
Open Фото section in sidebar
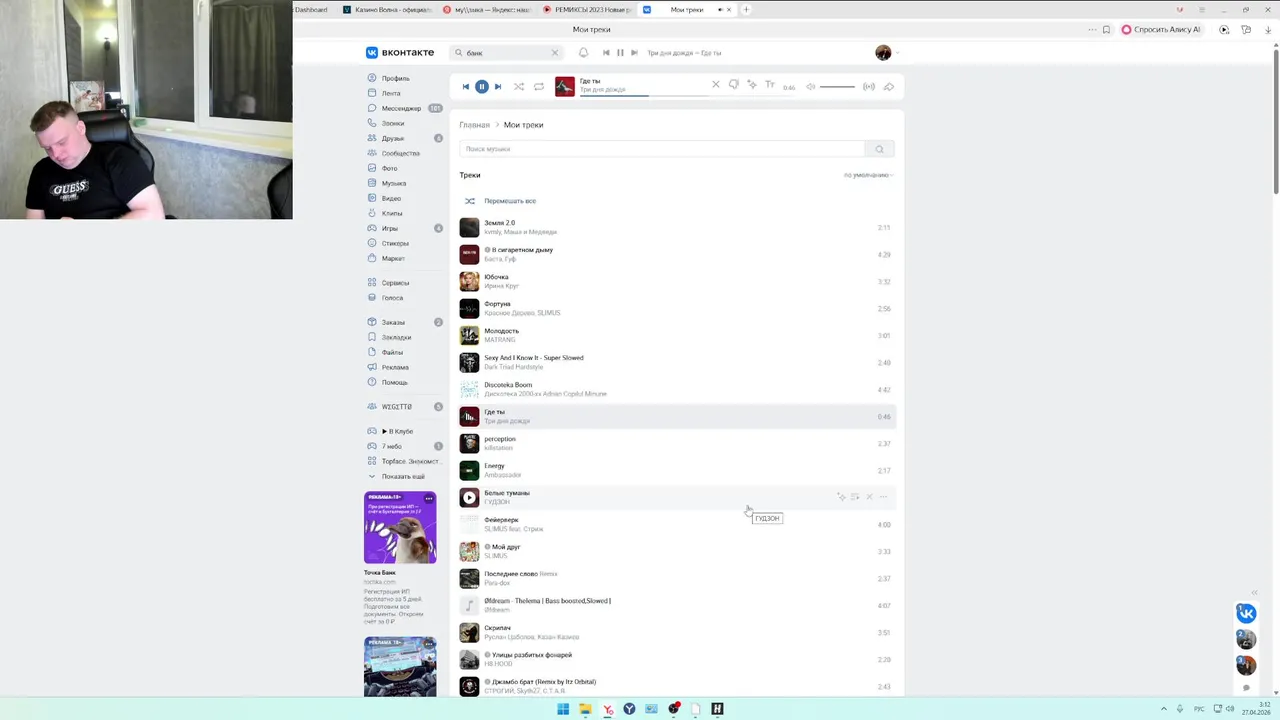coord(389,168)
